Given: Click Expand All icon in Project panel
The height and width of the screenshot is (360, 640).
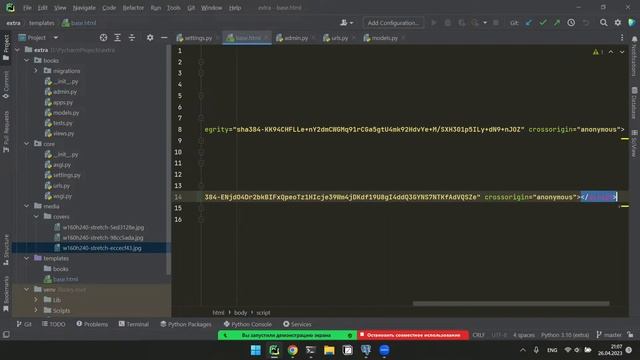Looking at the screenshot, I should [x=118, y=38].
